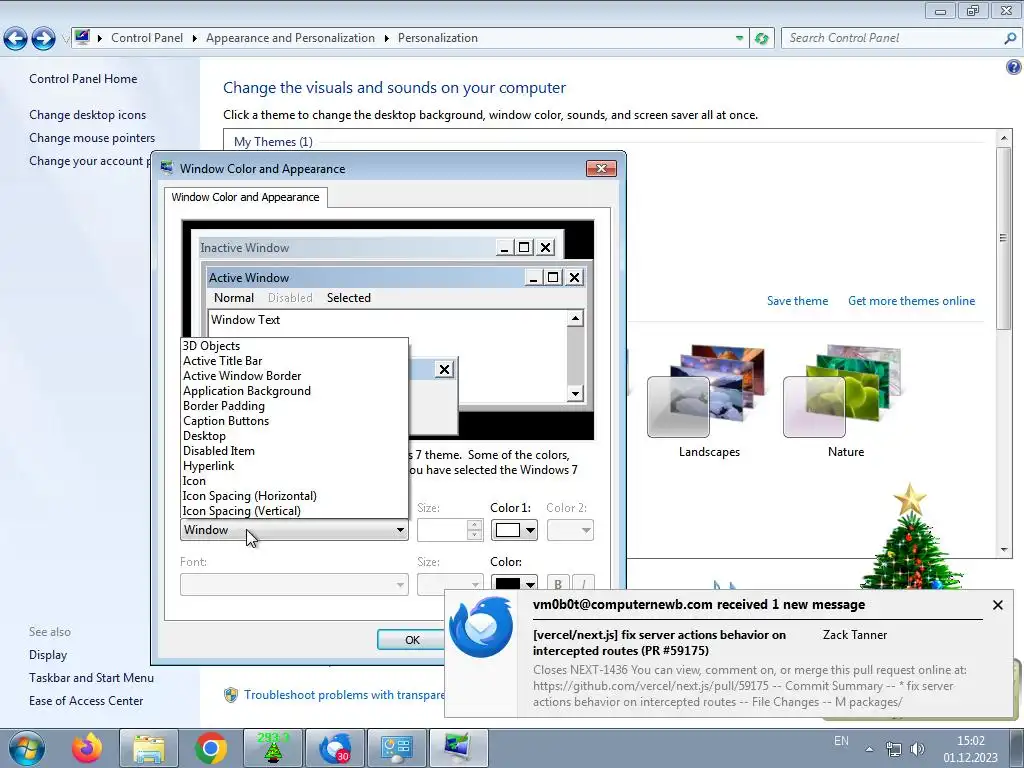Click the close X in message box preview
This screenshot has width=1024, height=768.
[x=444, y=370]
